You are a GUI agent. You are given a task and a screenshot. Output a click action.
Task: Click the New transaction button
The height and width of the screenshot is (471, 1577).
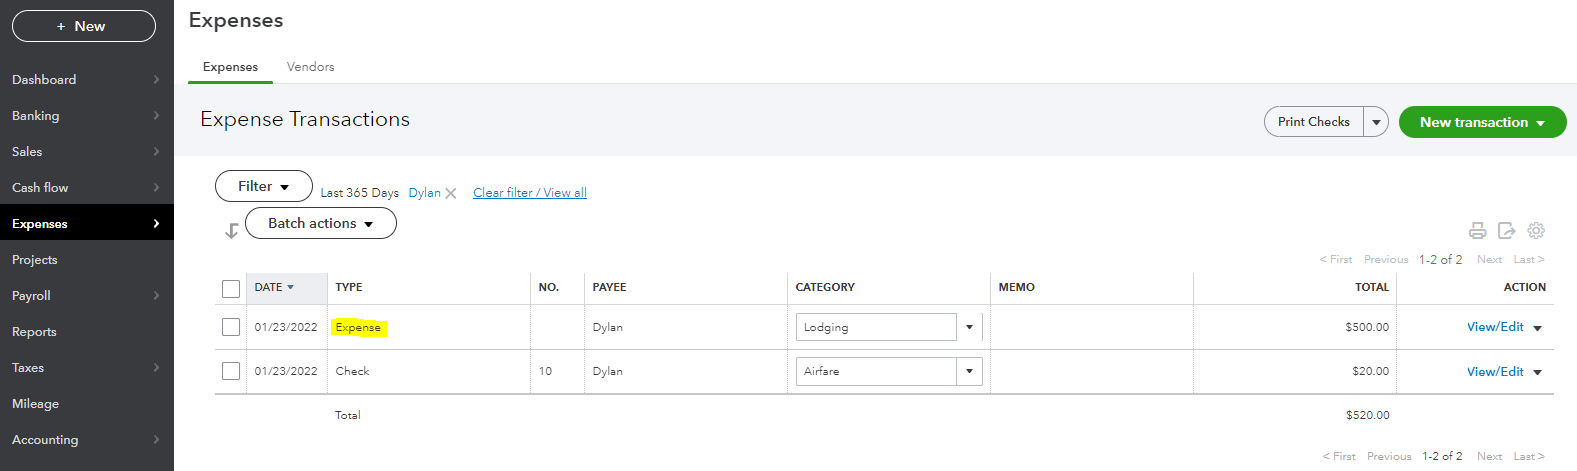(1481, 122)
